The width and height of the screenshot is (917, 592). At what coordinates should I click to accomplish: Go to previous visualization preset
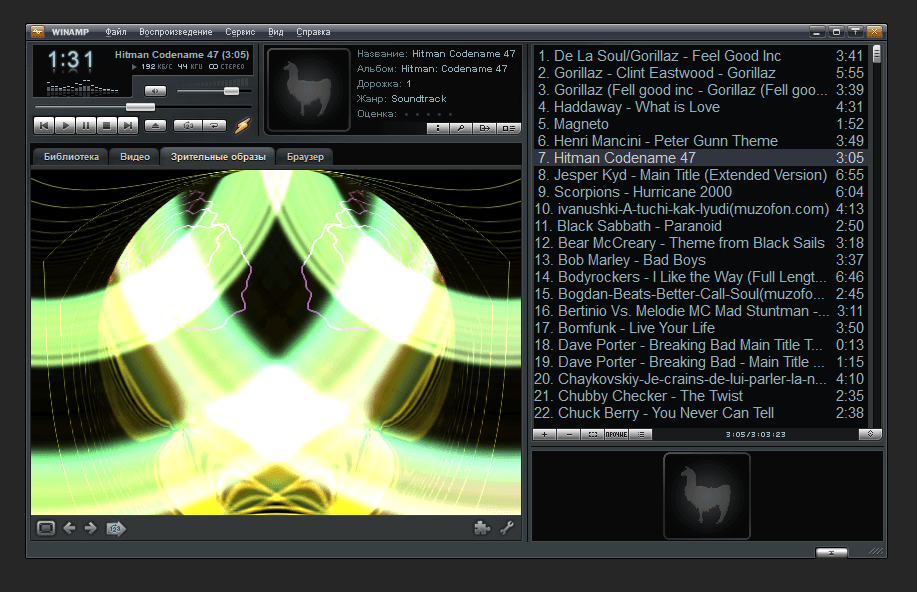[69, 528]
